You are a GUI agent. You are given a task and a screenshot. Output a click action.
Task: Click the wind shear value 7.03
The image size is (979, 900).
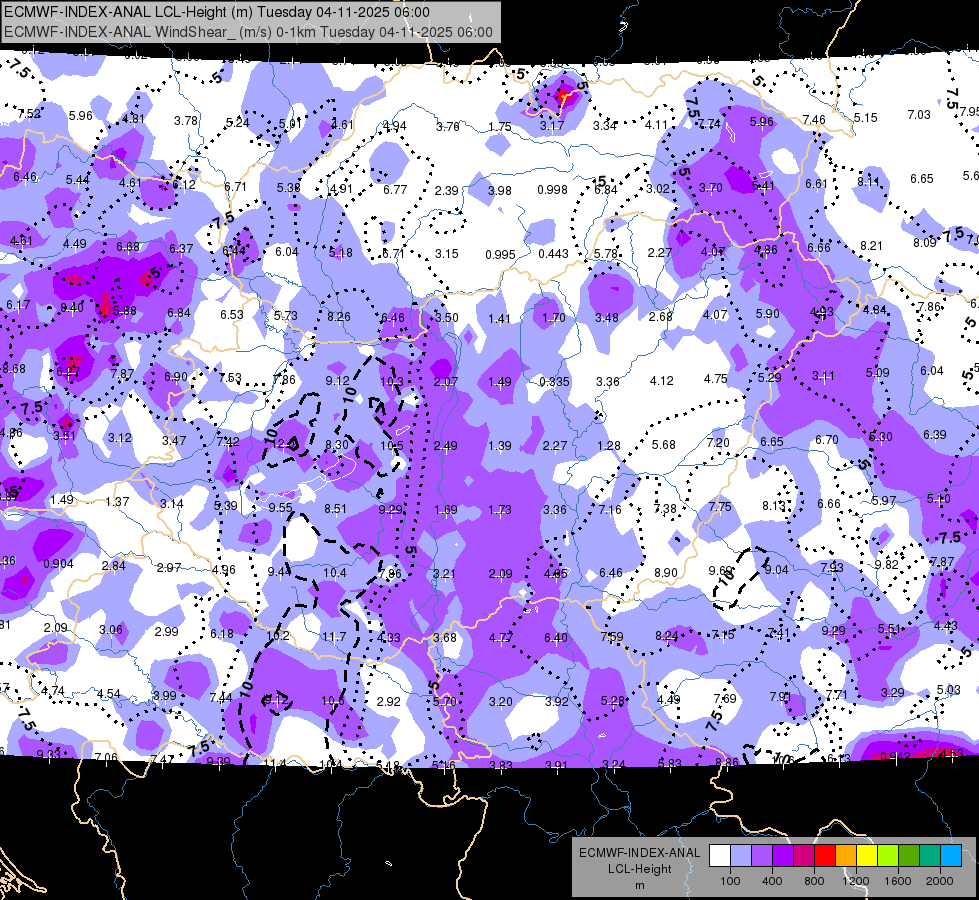[919, 115]
